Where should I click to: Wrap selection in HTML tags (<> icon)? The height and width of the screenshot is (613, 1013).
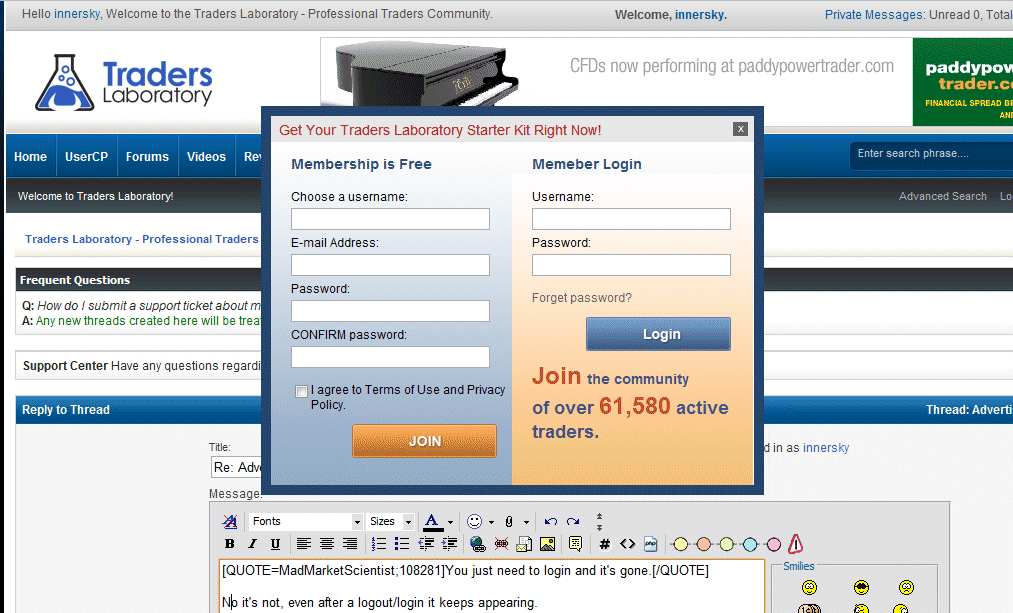pyautogui.click(x=627, y=544)
